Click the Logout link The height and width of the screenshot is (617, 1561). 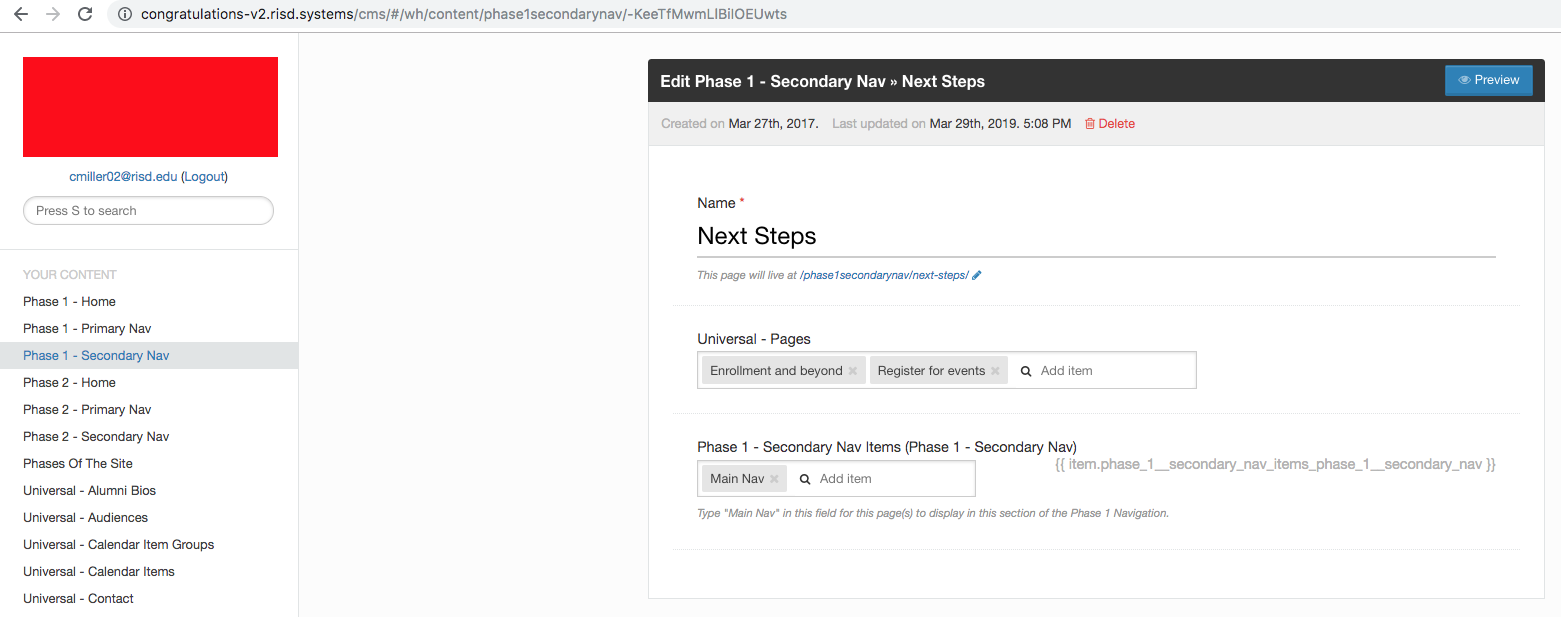point(204,175)
